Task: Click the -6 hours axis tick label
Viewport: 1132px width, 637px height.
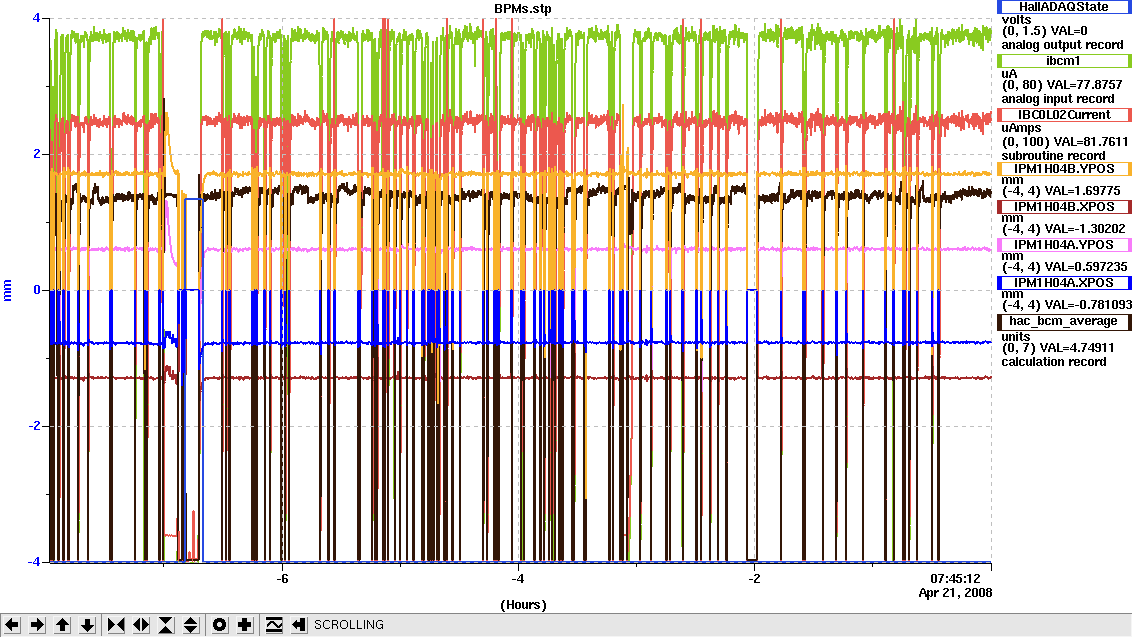Action: point(282,579)
